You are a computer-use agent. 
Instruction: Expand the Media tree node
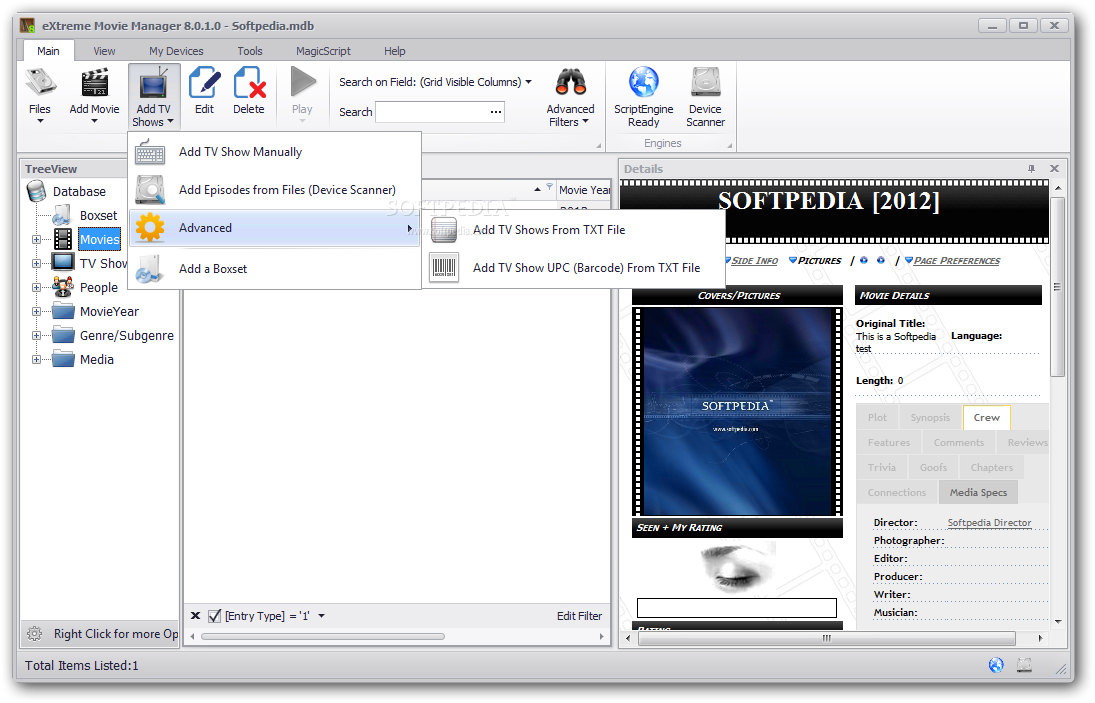[36, 360]
